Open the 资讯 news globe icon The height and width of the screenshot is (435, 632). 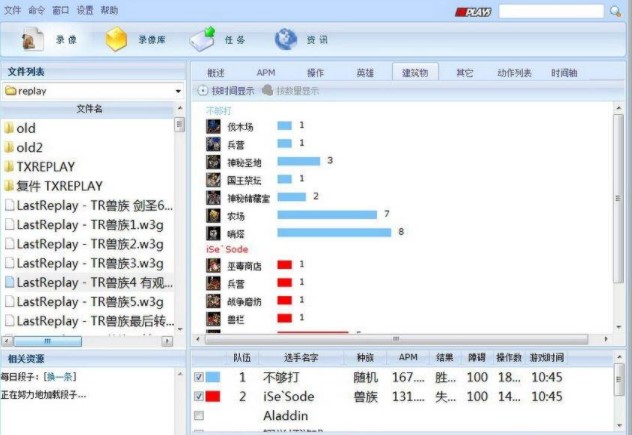pyautogui.click(x=286, y=39)
